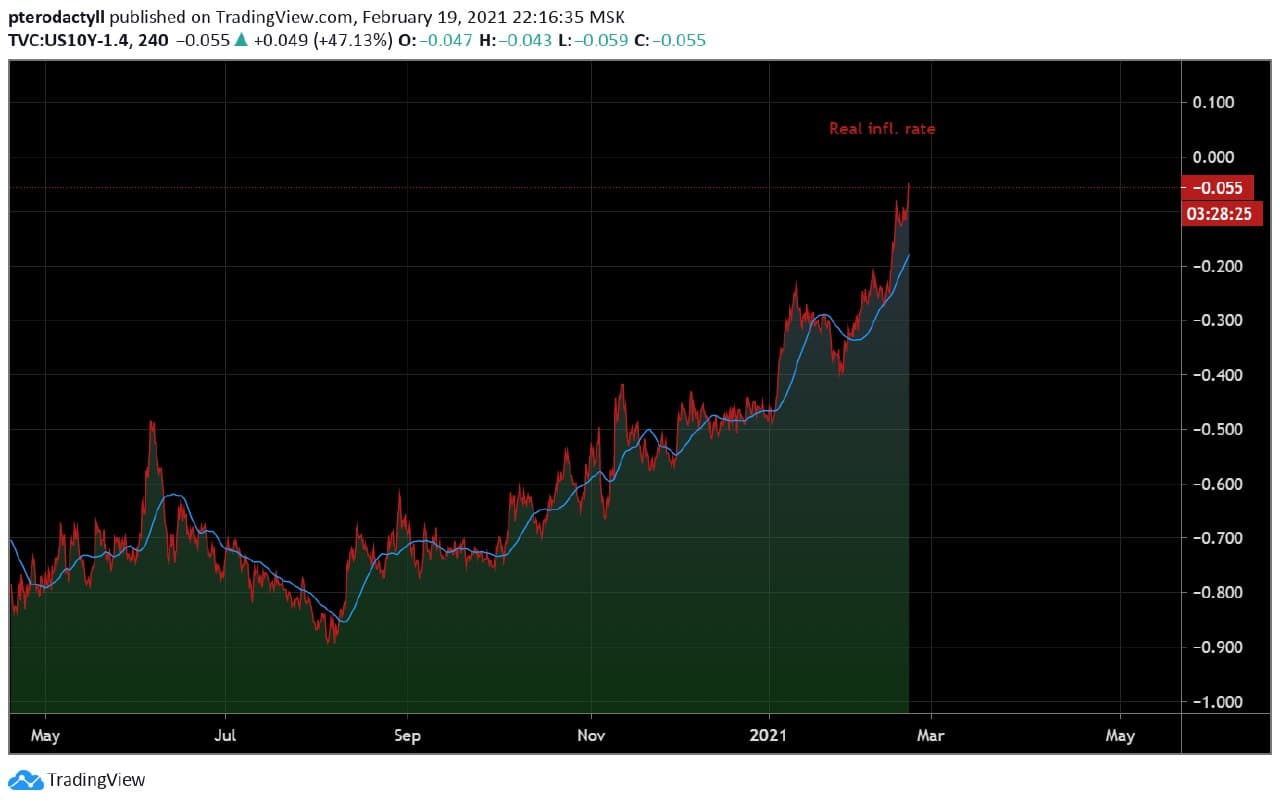Open the TradingView wordmark link

[97, 780]
